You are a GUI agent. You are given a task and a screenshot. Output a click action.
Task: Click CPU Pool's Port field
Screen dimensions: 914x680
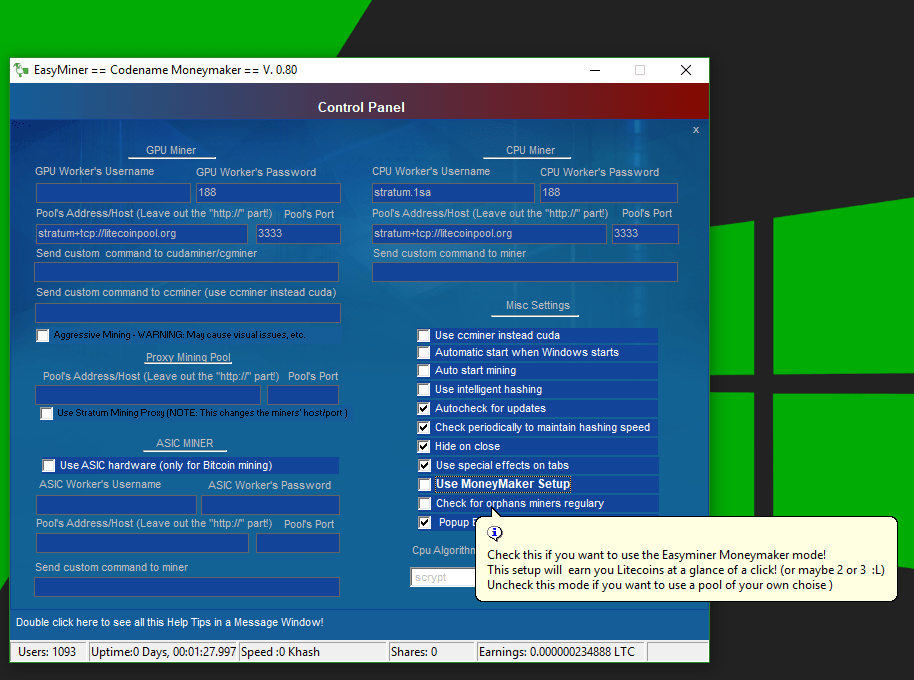point(645,234)
